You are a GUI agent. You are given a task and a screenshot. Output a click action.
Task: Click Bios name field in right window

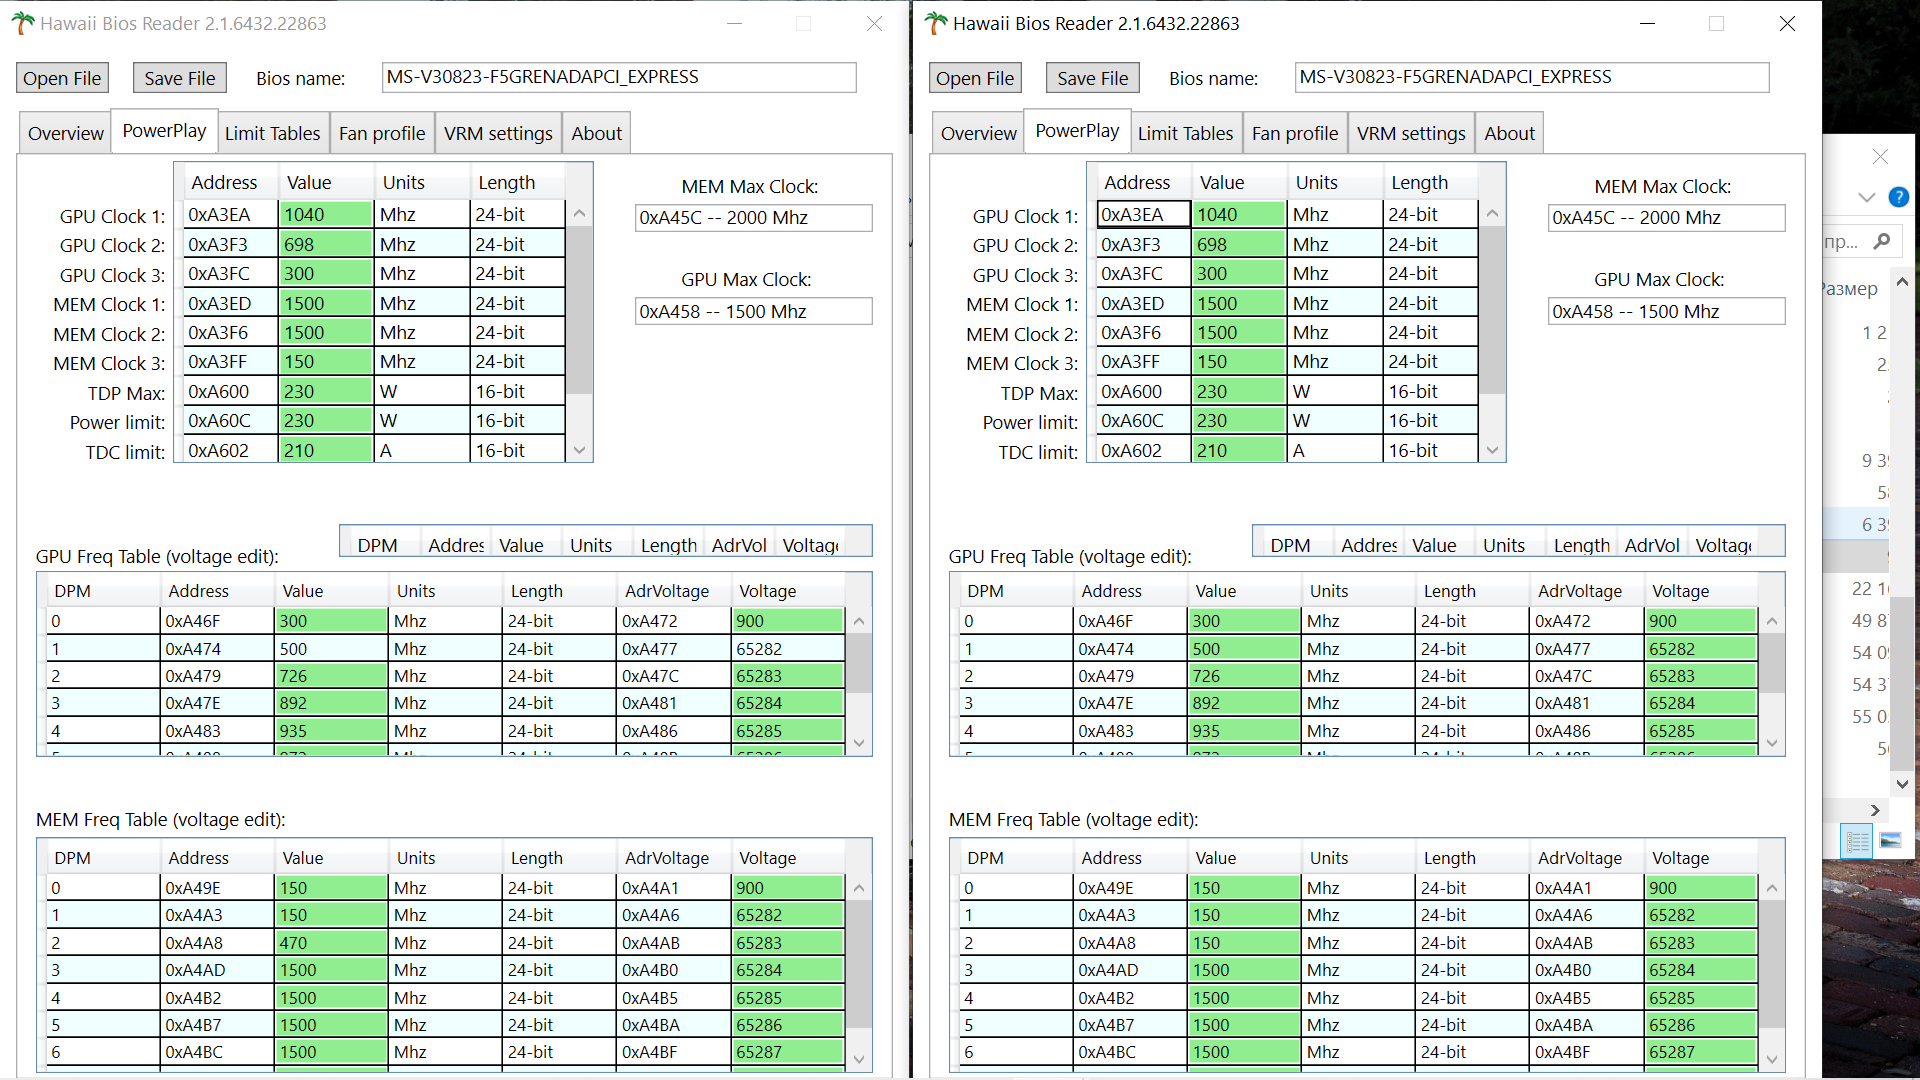tap(1531, 77)
